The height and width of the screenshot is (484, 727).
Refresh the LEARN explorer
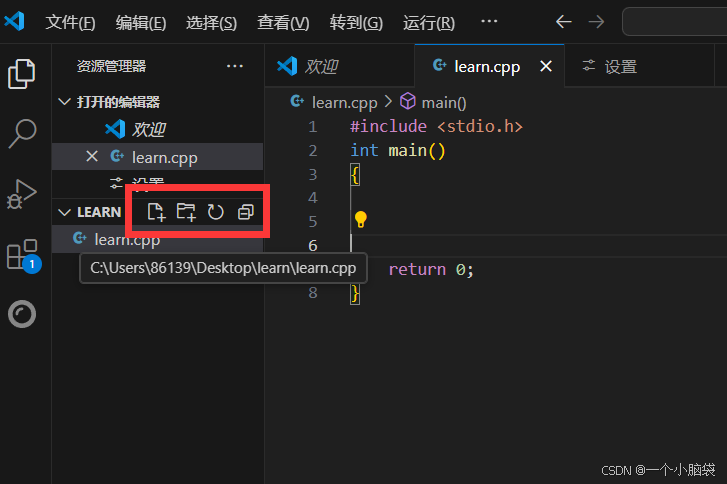(x=216, y=212)
